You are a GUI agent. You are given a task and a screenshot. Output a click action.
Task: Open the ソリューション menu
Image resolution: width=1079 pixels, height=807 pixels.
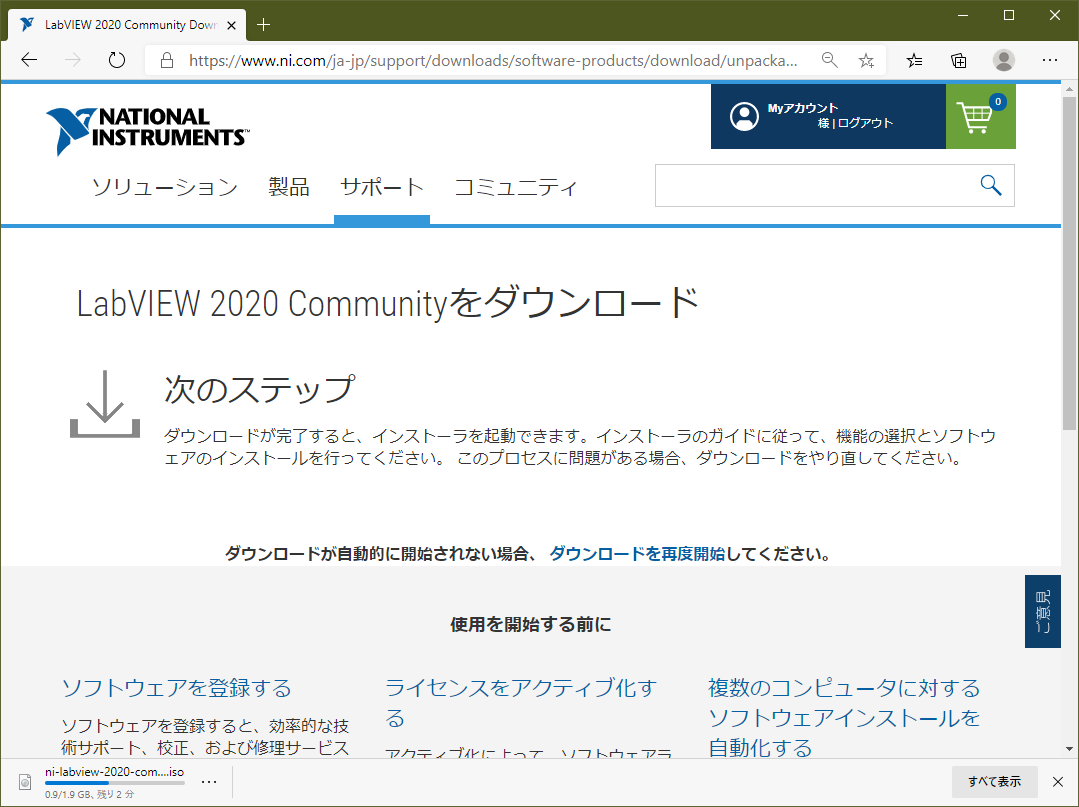pos(164,187)
